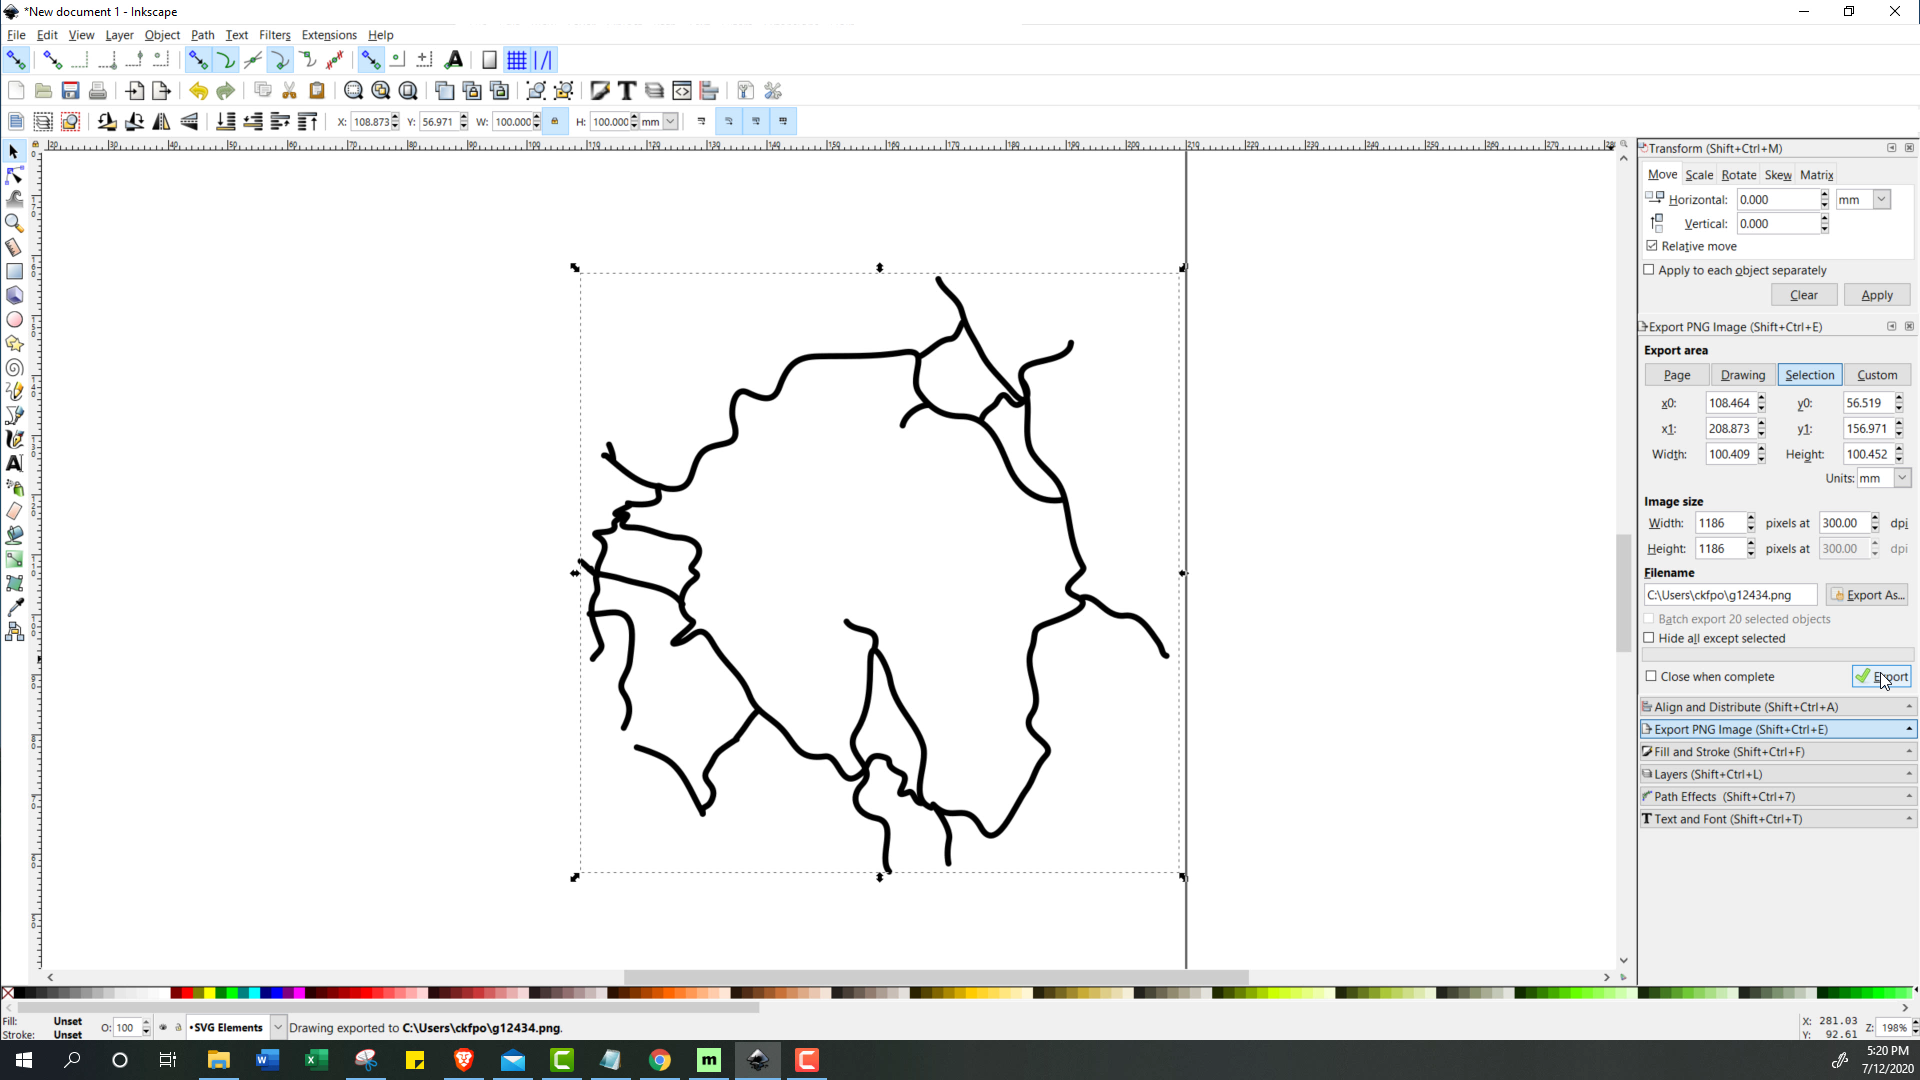This screenshot has width=1920, height=1080.
Task: Toggle layer visibility eye in status bar
Action: click(x=163, y=1027)
